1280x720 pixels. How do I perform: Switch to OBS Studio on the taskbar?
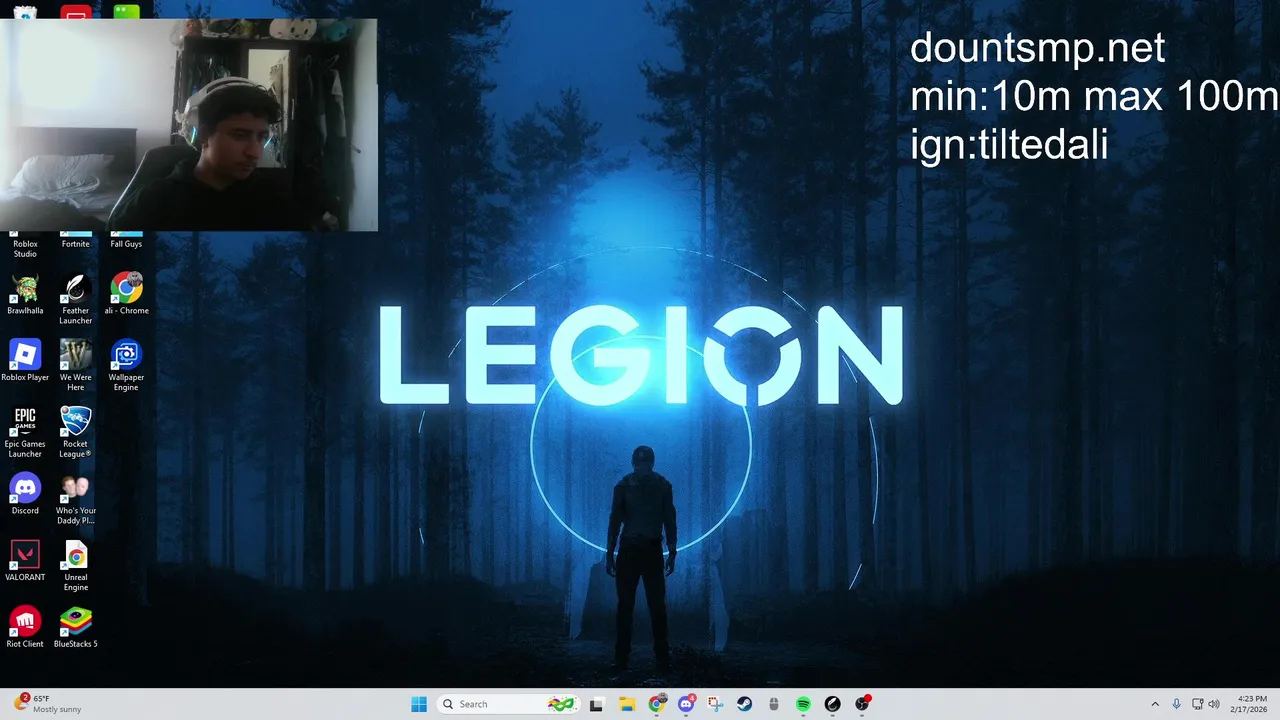click(x=862, y=704)
